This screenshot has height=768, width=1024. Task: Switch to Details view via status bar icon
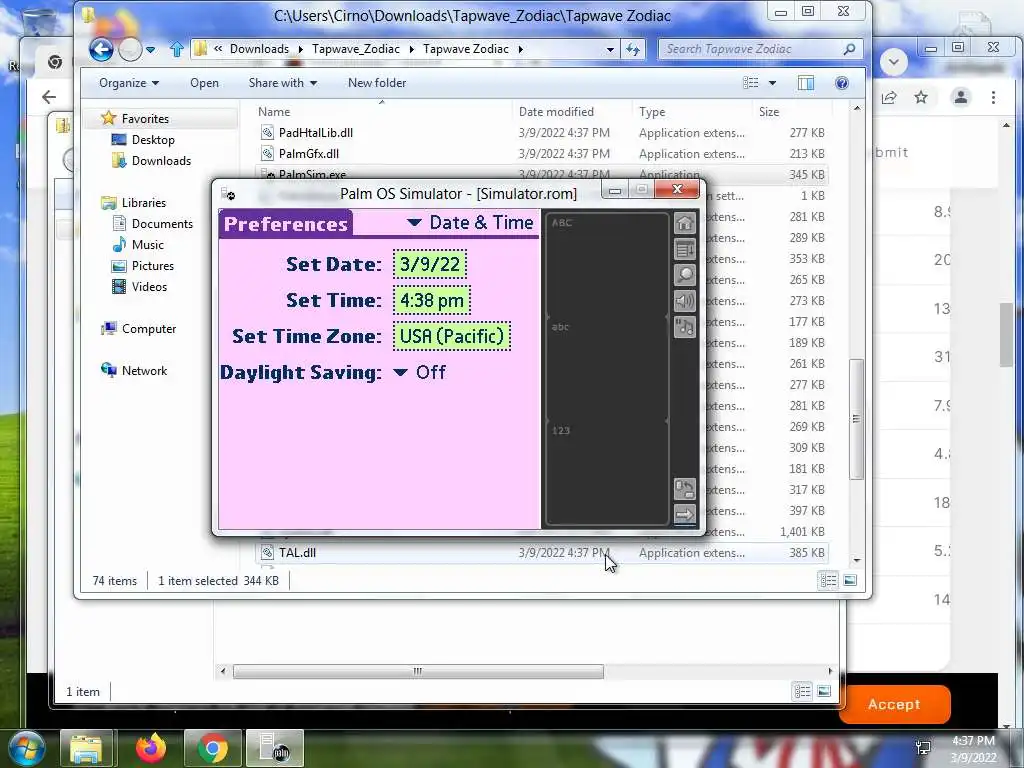click(x=828, y=581)
